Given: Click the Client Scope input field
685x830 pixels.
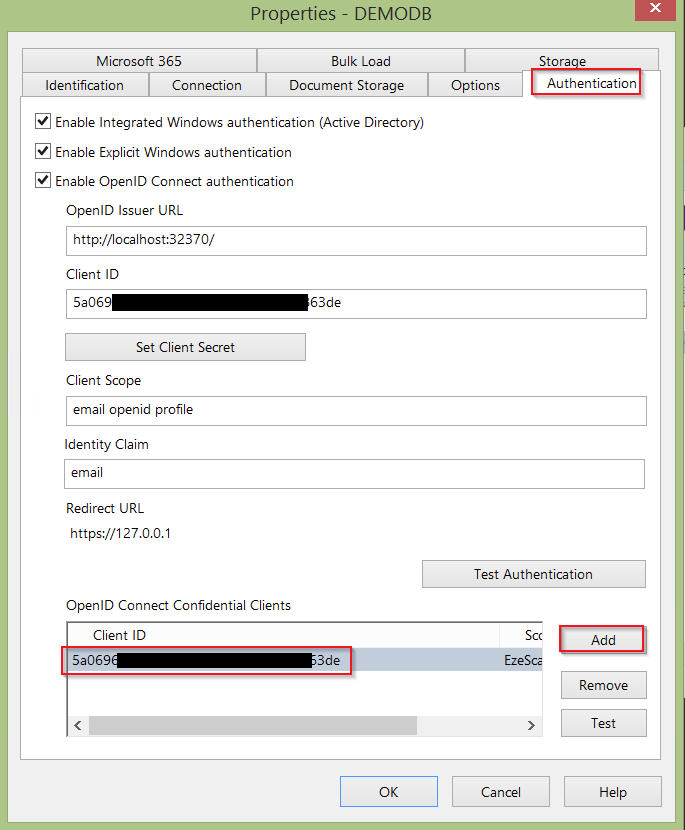Looking at the screenshot, I should 355,410.
